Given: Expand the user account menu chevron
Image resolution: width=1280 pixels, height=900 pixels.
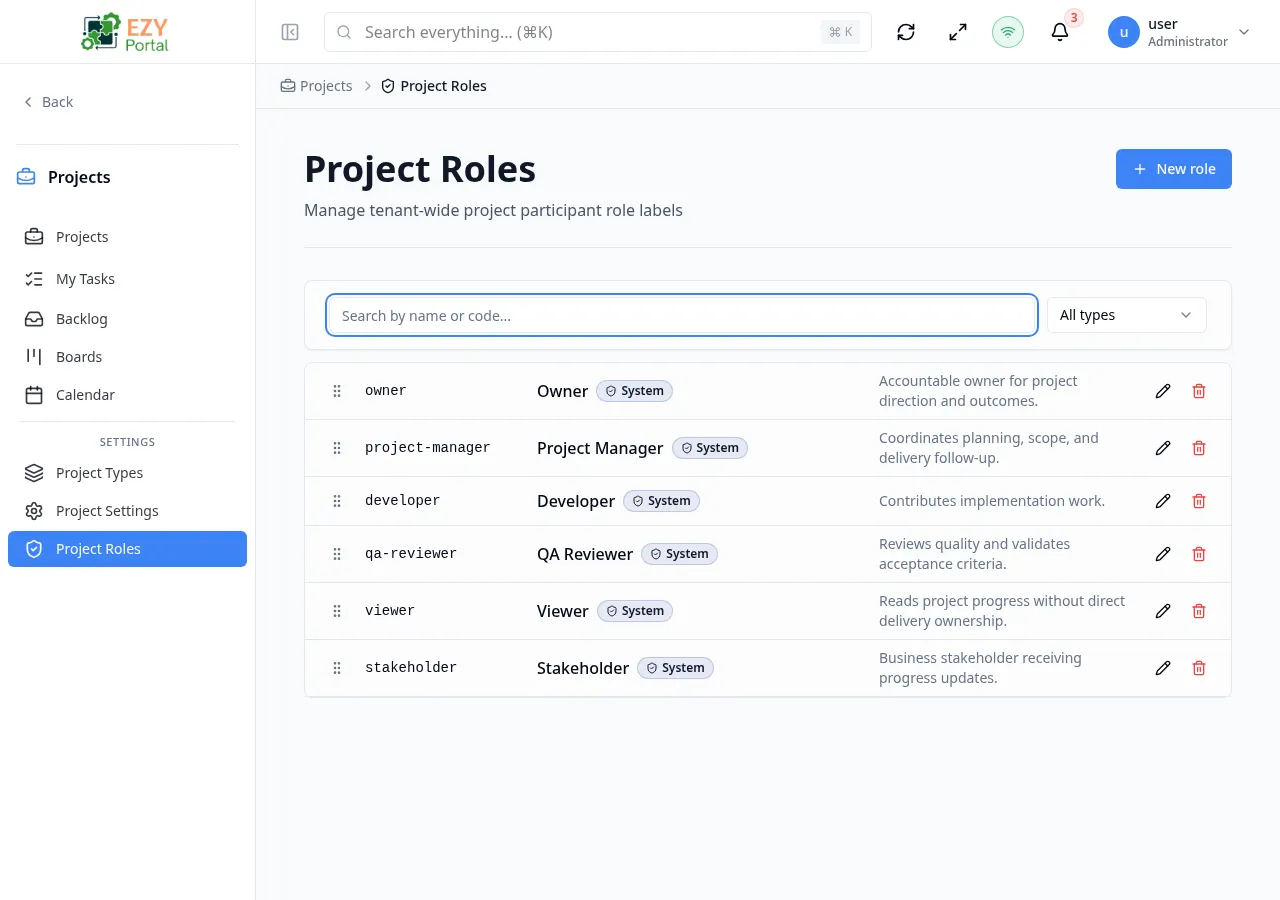Looking at the screenshot, I should 1244,32.
